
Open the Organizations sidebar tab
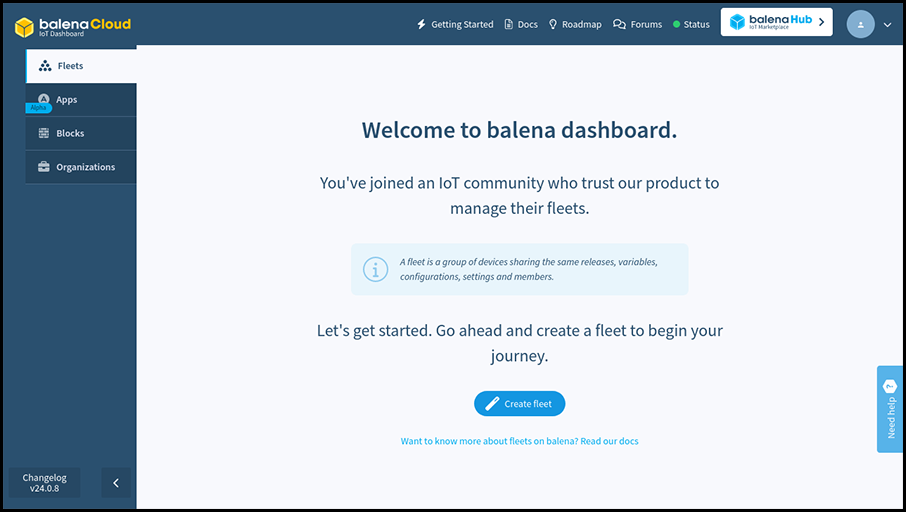pyautogui.click(x=81, y=167)
